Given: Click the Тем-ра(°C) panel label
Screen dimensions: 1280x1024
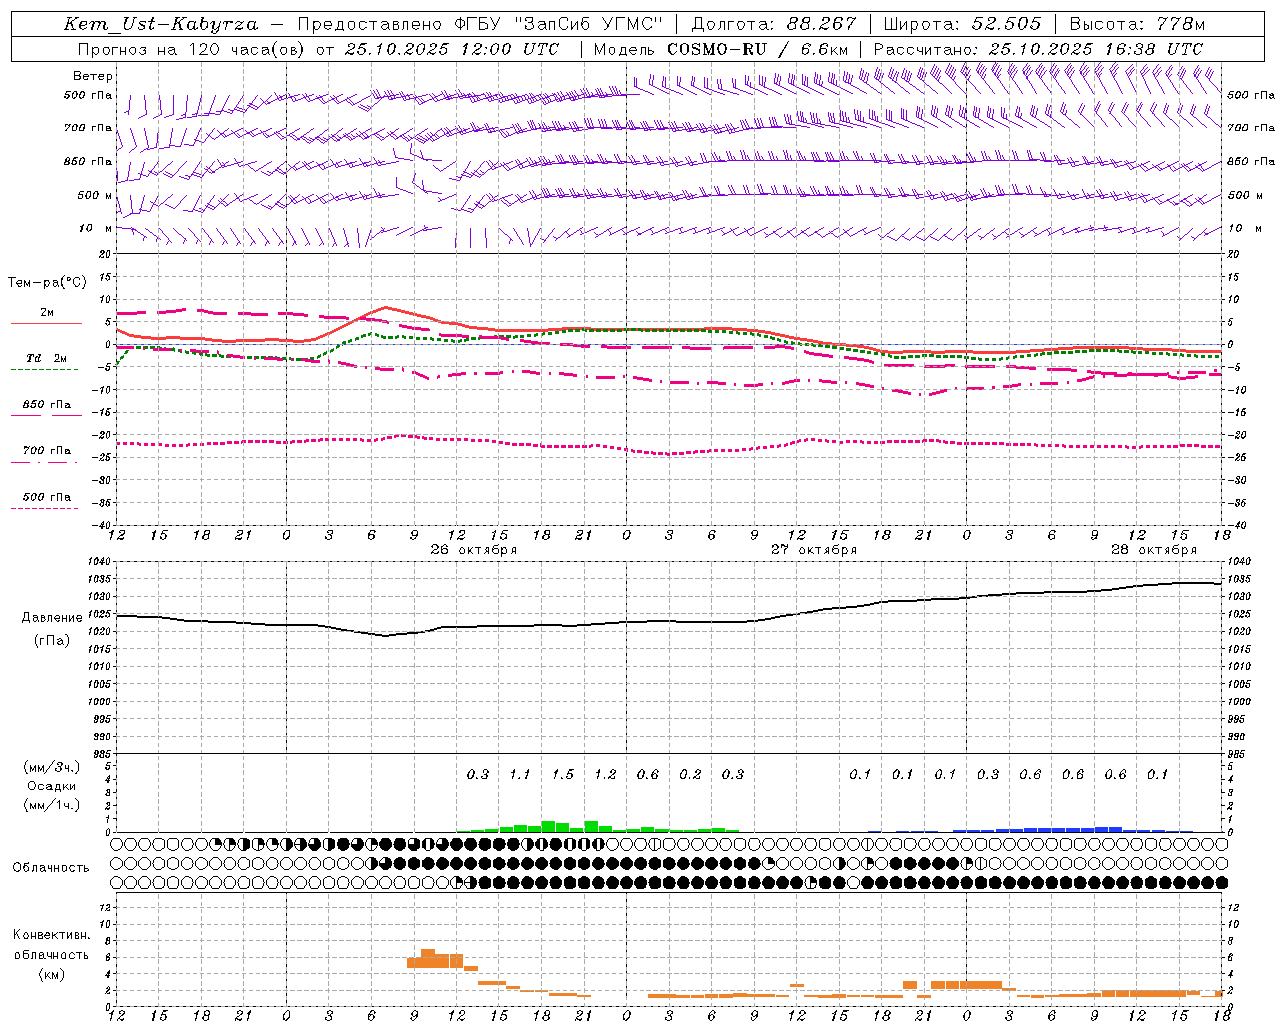Looking at the screenshot, I should click(x=47, y=283).
